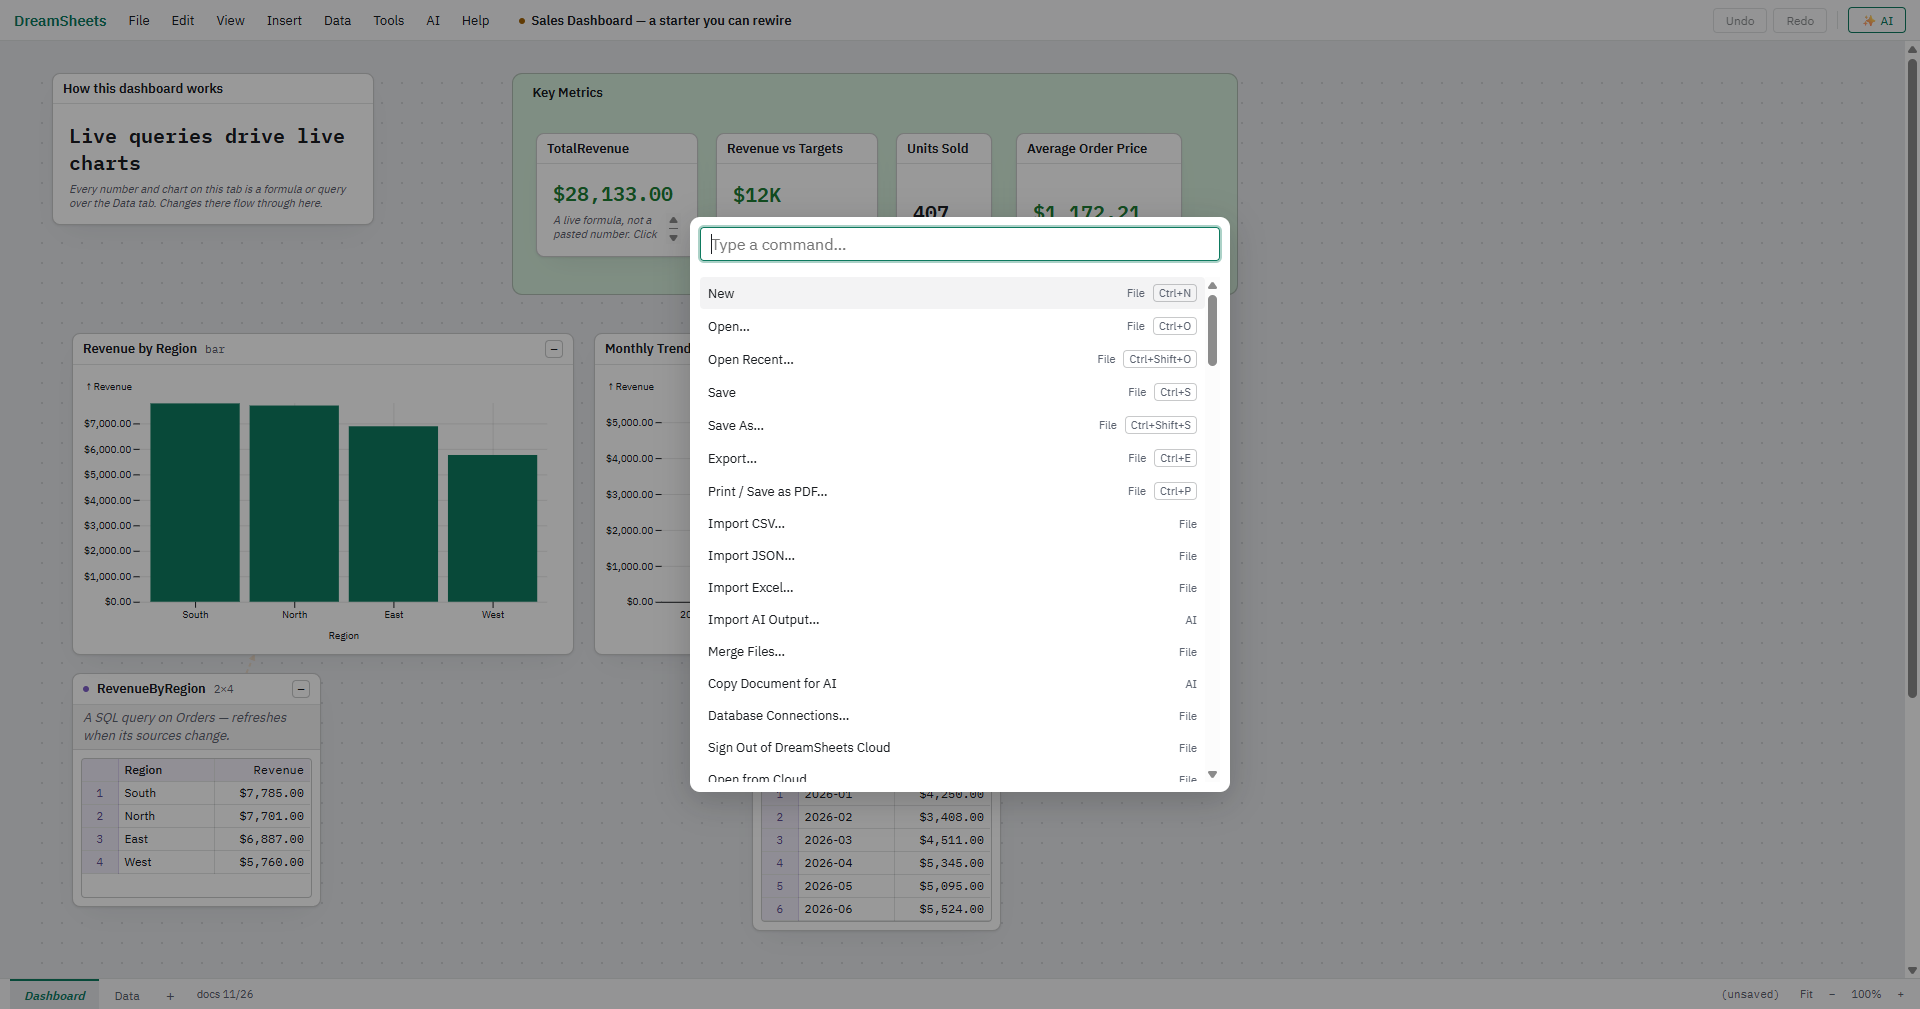Select Import JSON... command

pos(952,556)
